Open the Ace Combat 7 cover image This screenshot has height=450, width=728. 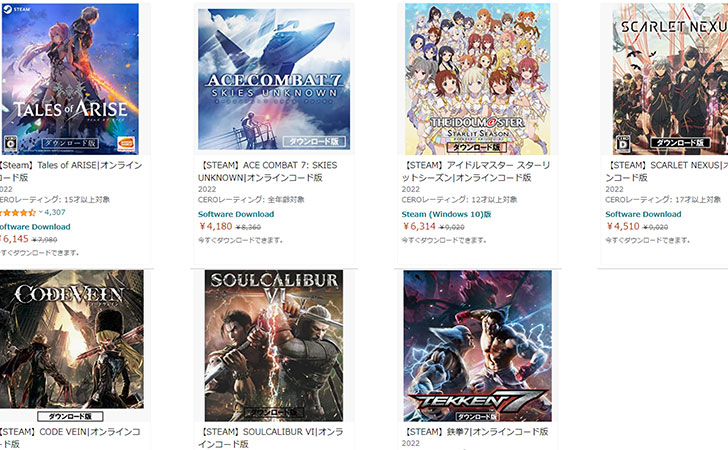coord(274,79)
